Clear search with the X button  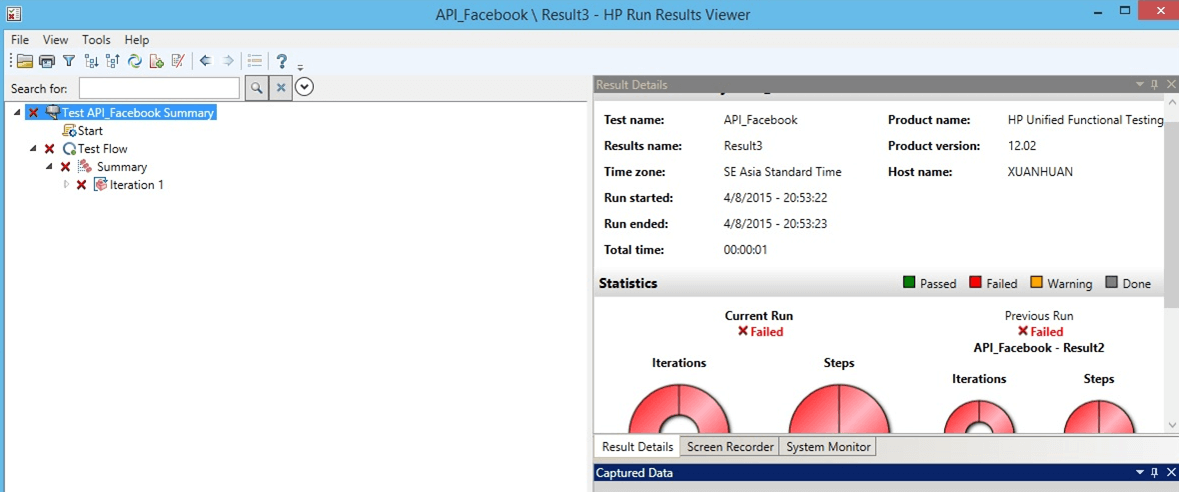(281, 88)
